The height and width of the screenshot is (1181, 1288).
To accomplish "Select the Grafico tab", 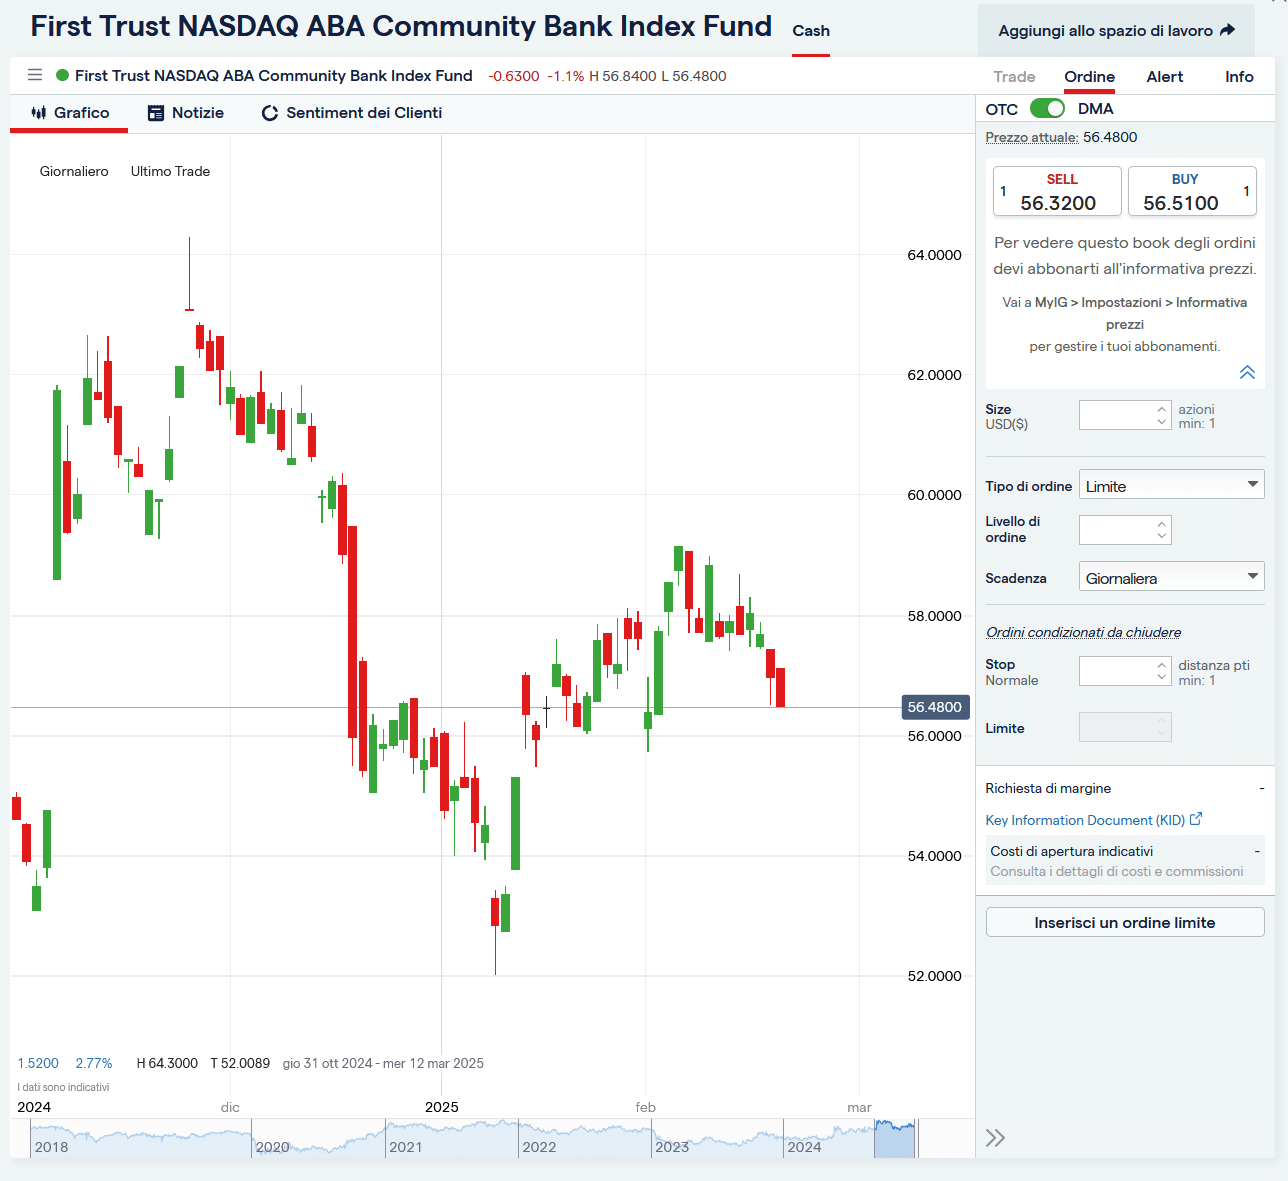I will click(69, 113).
